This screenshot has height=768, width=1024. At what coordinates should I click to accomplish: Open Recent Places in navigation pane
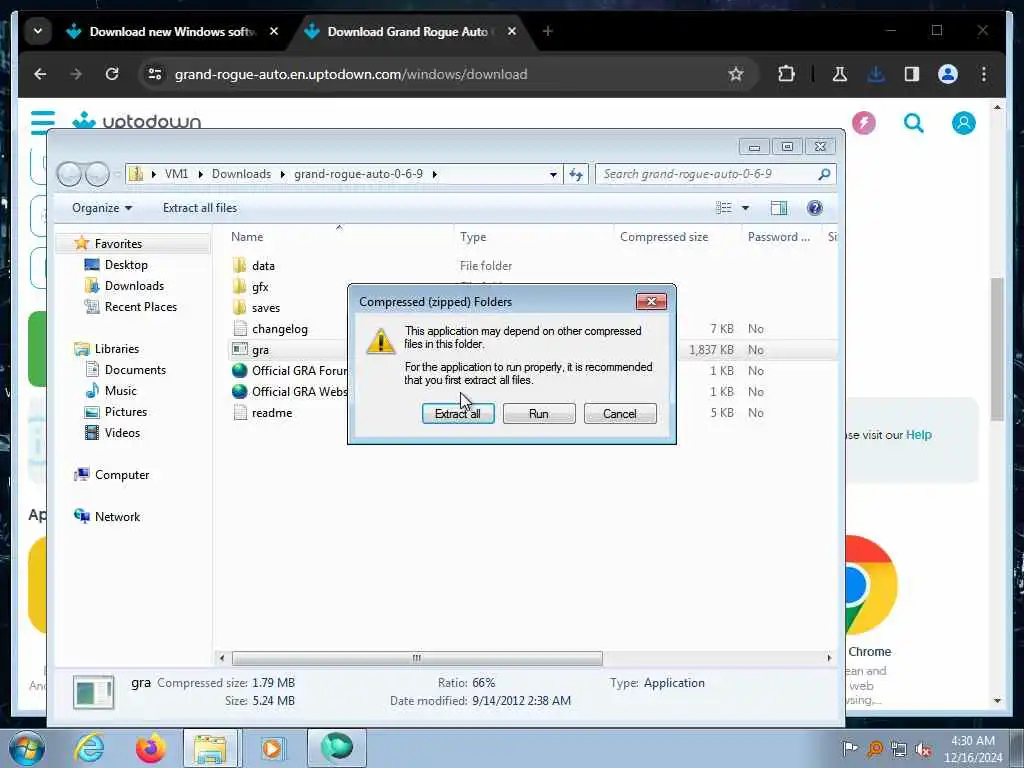(140, 306)
